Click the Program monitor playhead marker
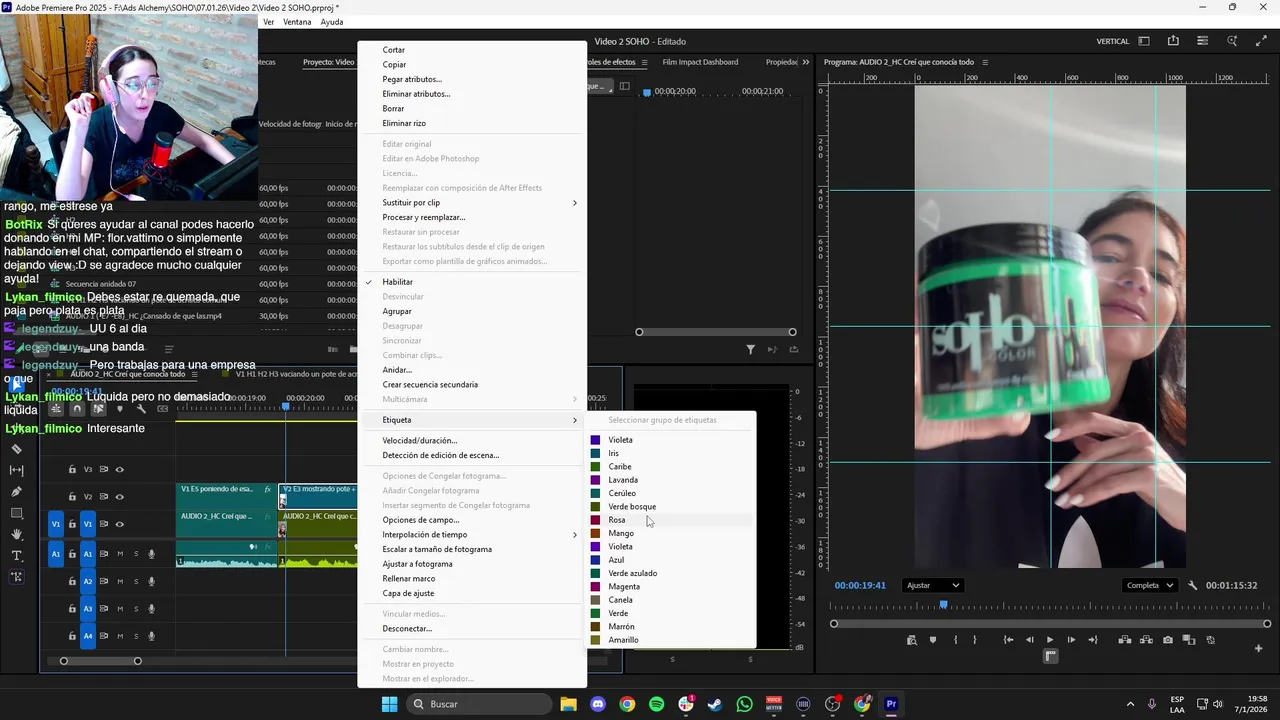 [x=943, y=605]
